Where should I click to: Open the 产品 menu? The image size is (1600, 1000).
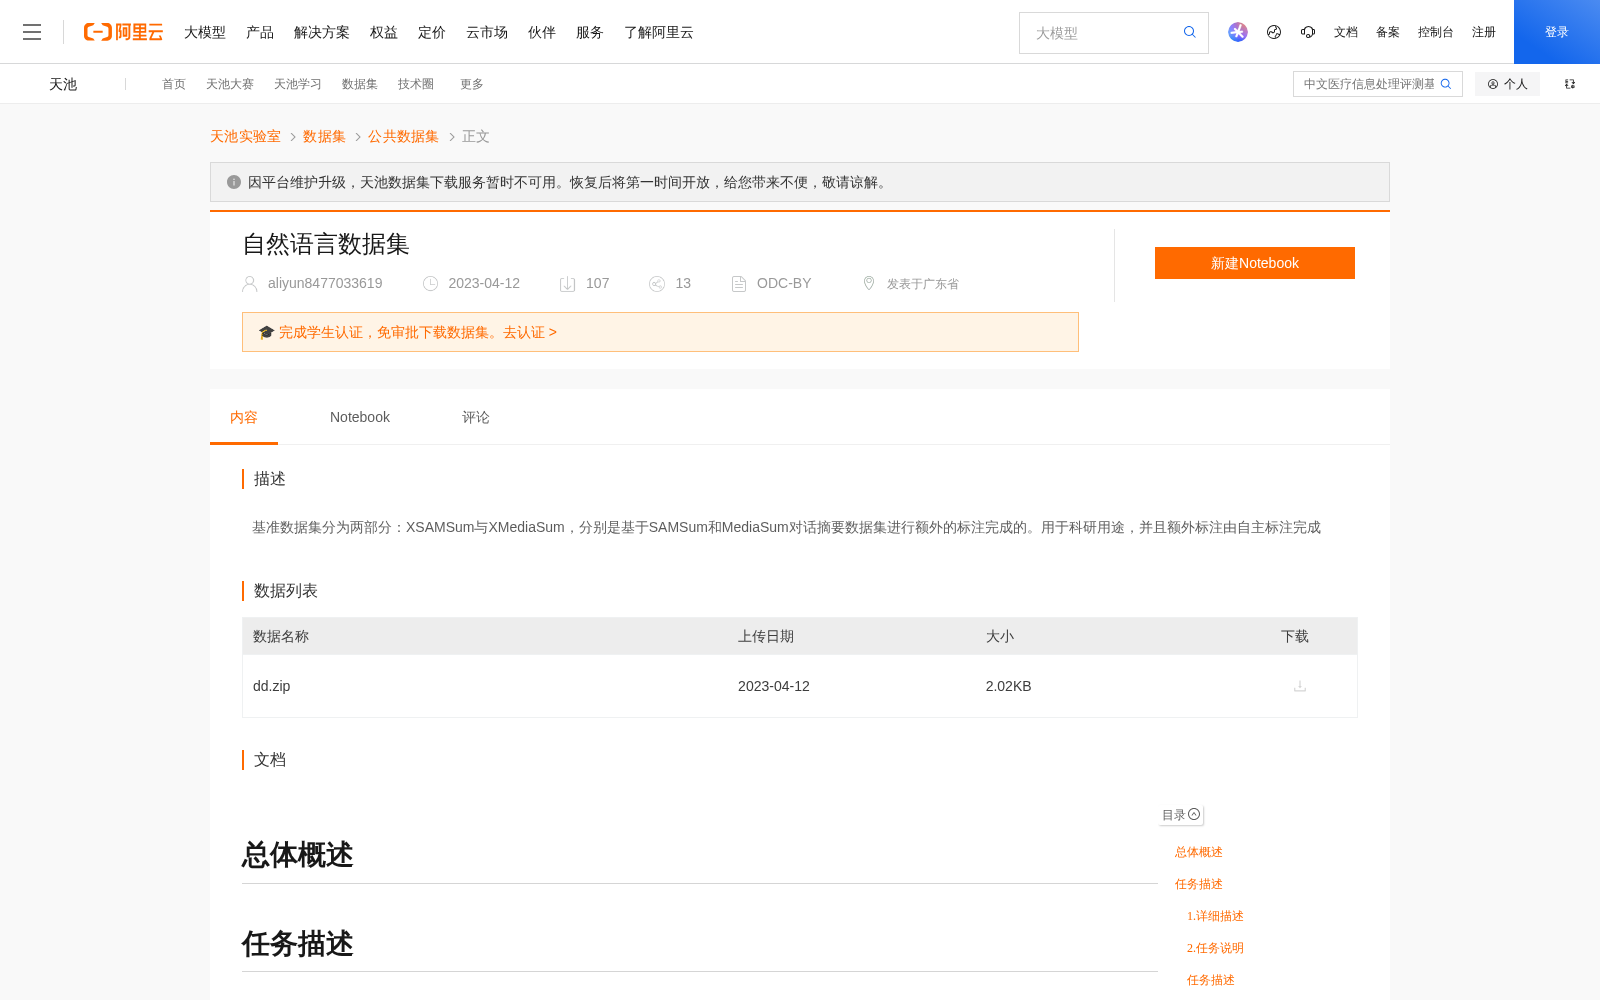(x=260, y=32)
